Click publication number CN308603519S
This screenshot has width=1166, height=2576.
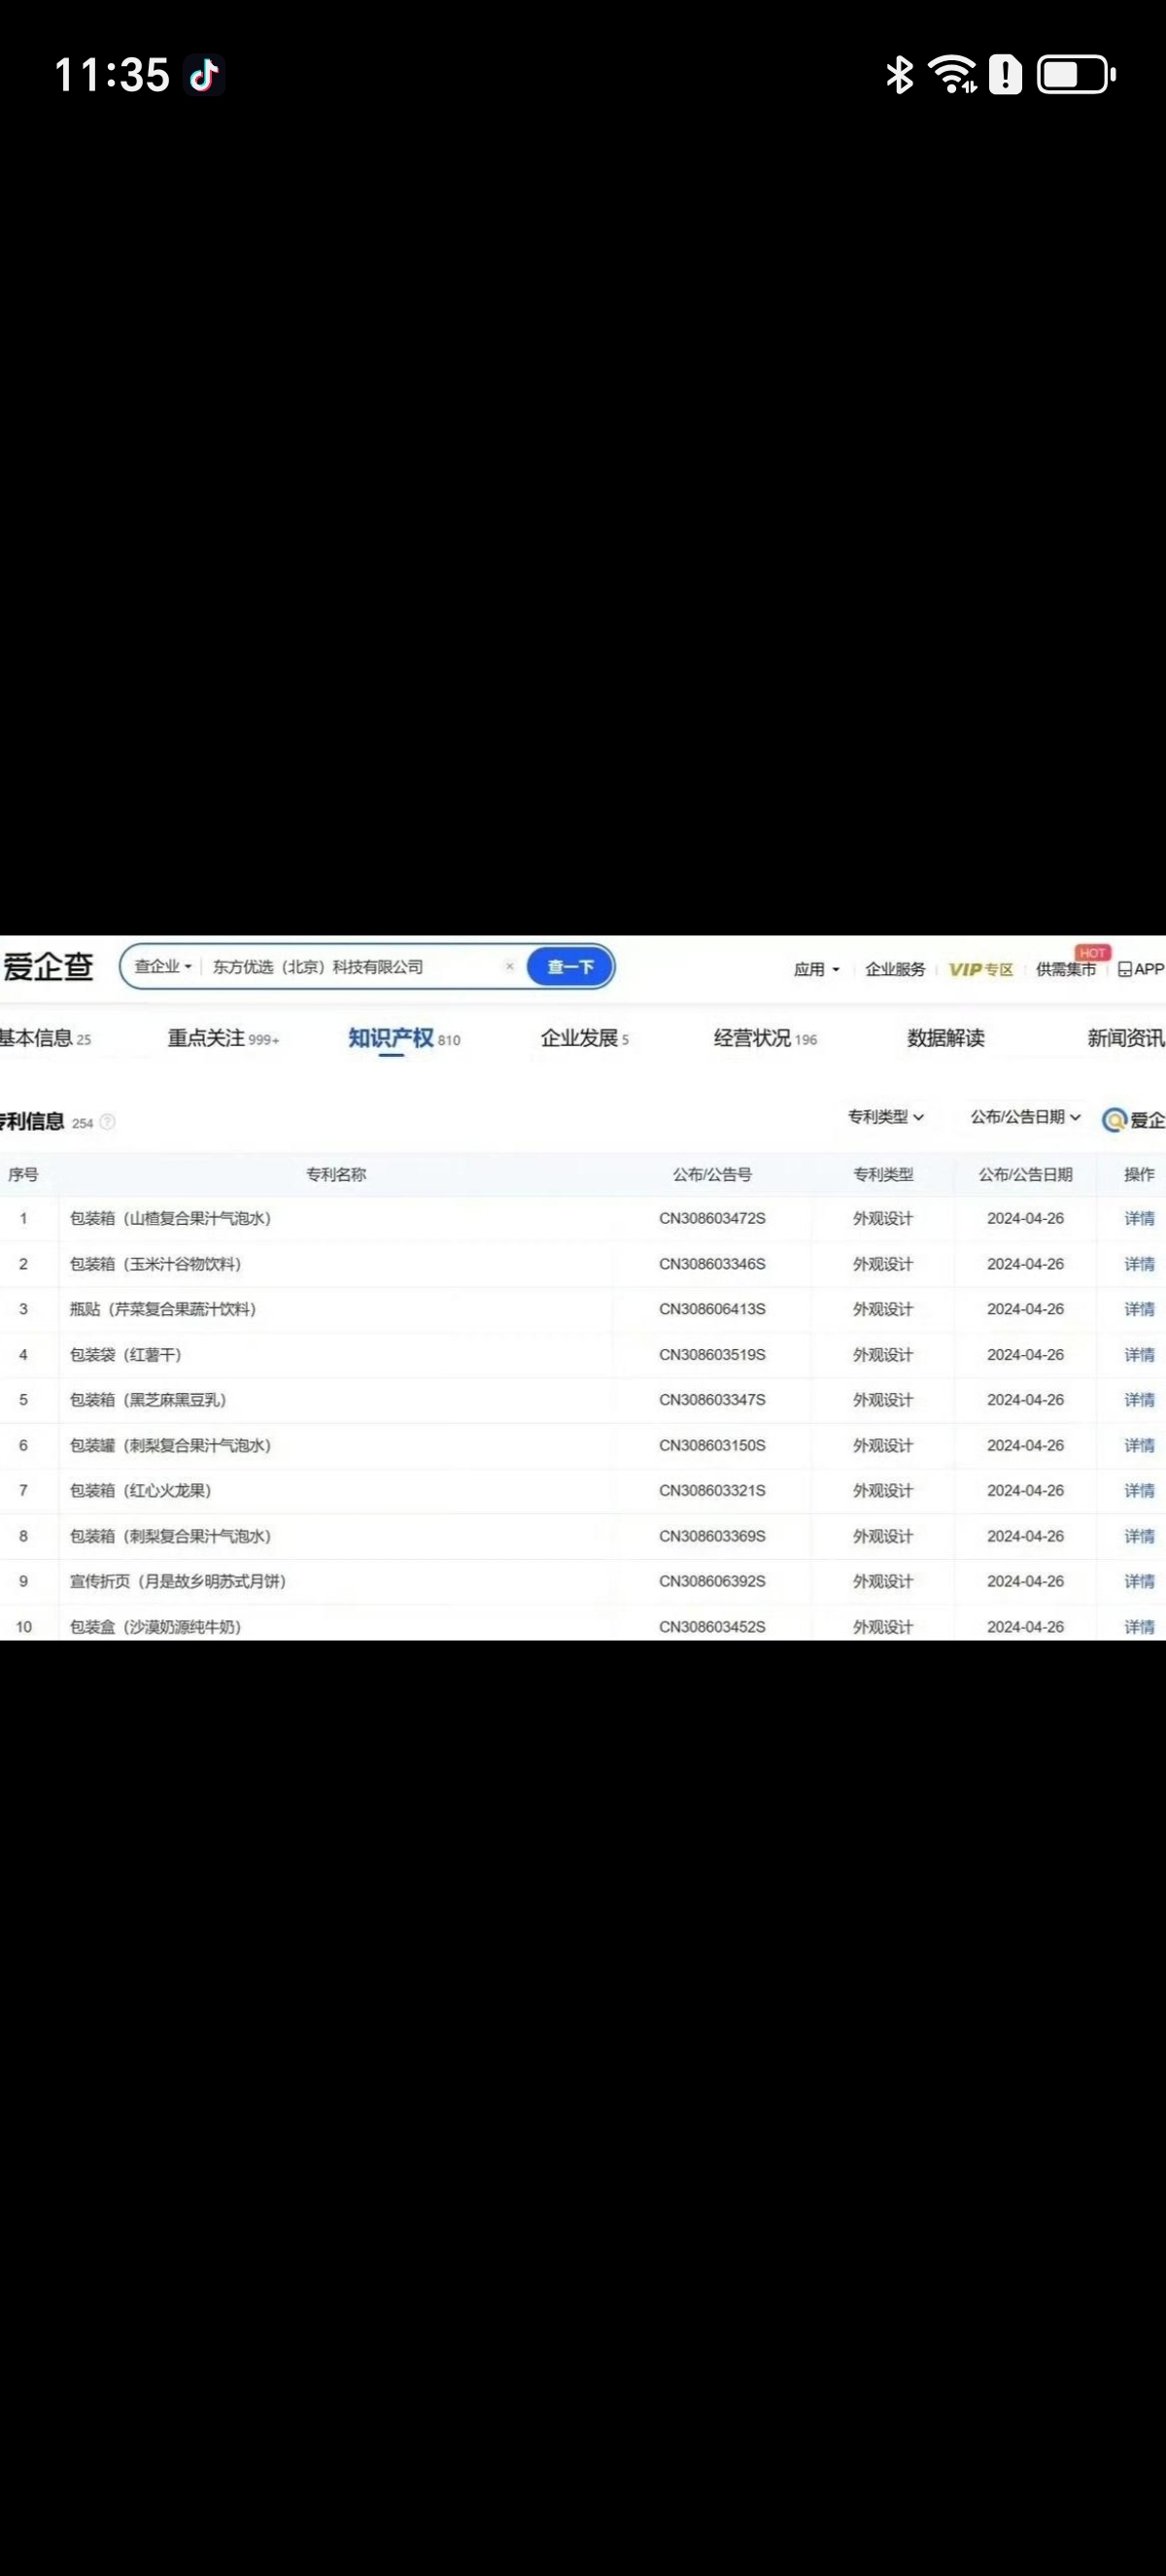[712, 1354]
